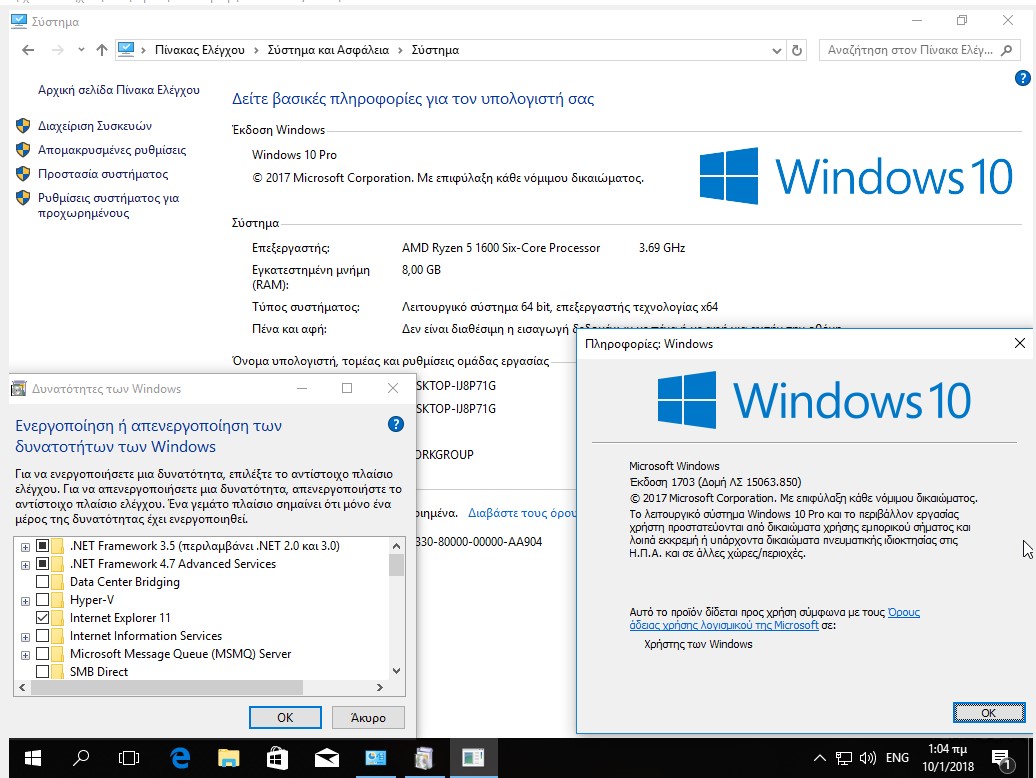1036x778 pixels.
Task: Click Σύστημα και Ασφάλεια breadcrumb
Action: [x=328, y=50]
